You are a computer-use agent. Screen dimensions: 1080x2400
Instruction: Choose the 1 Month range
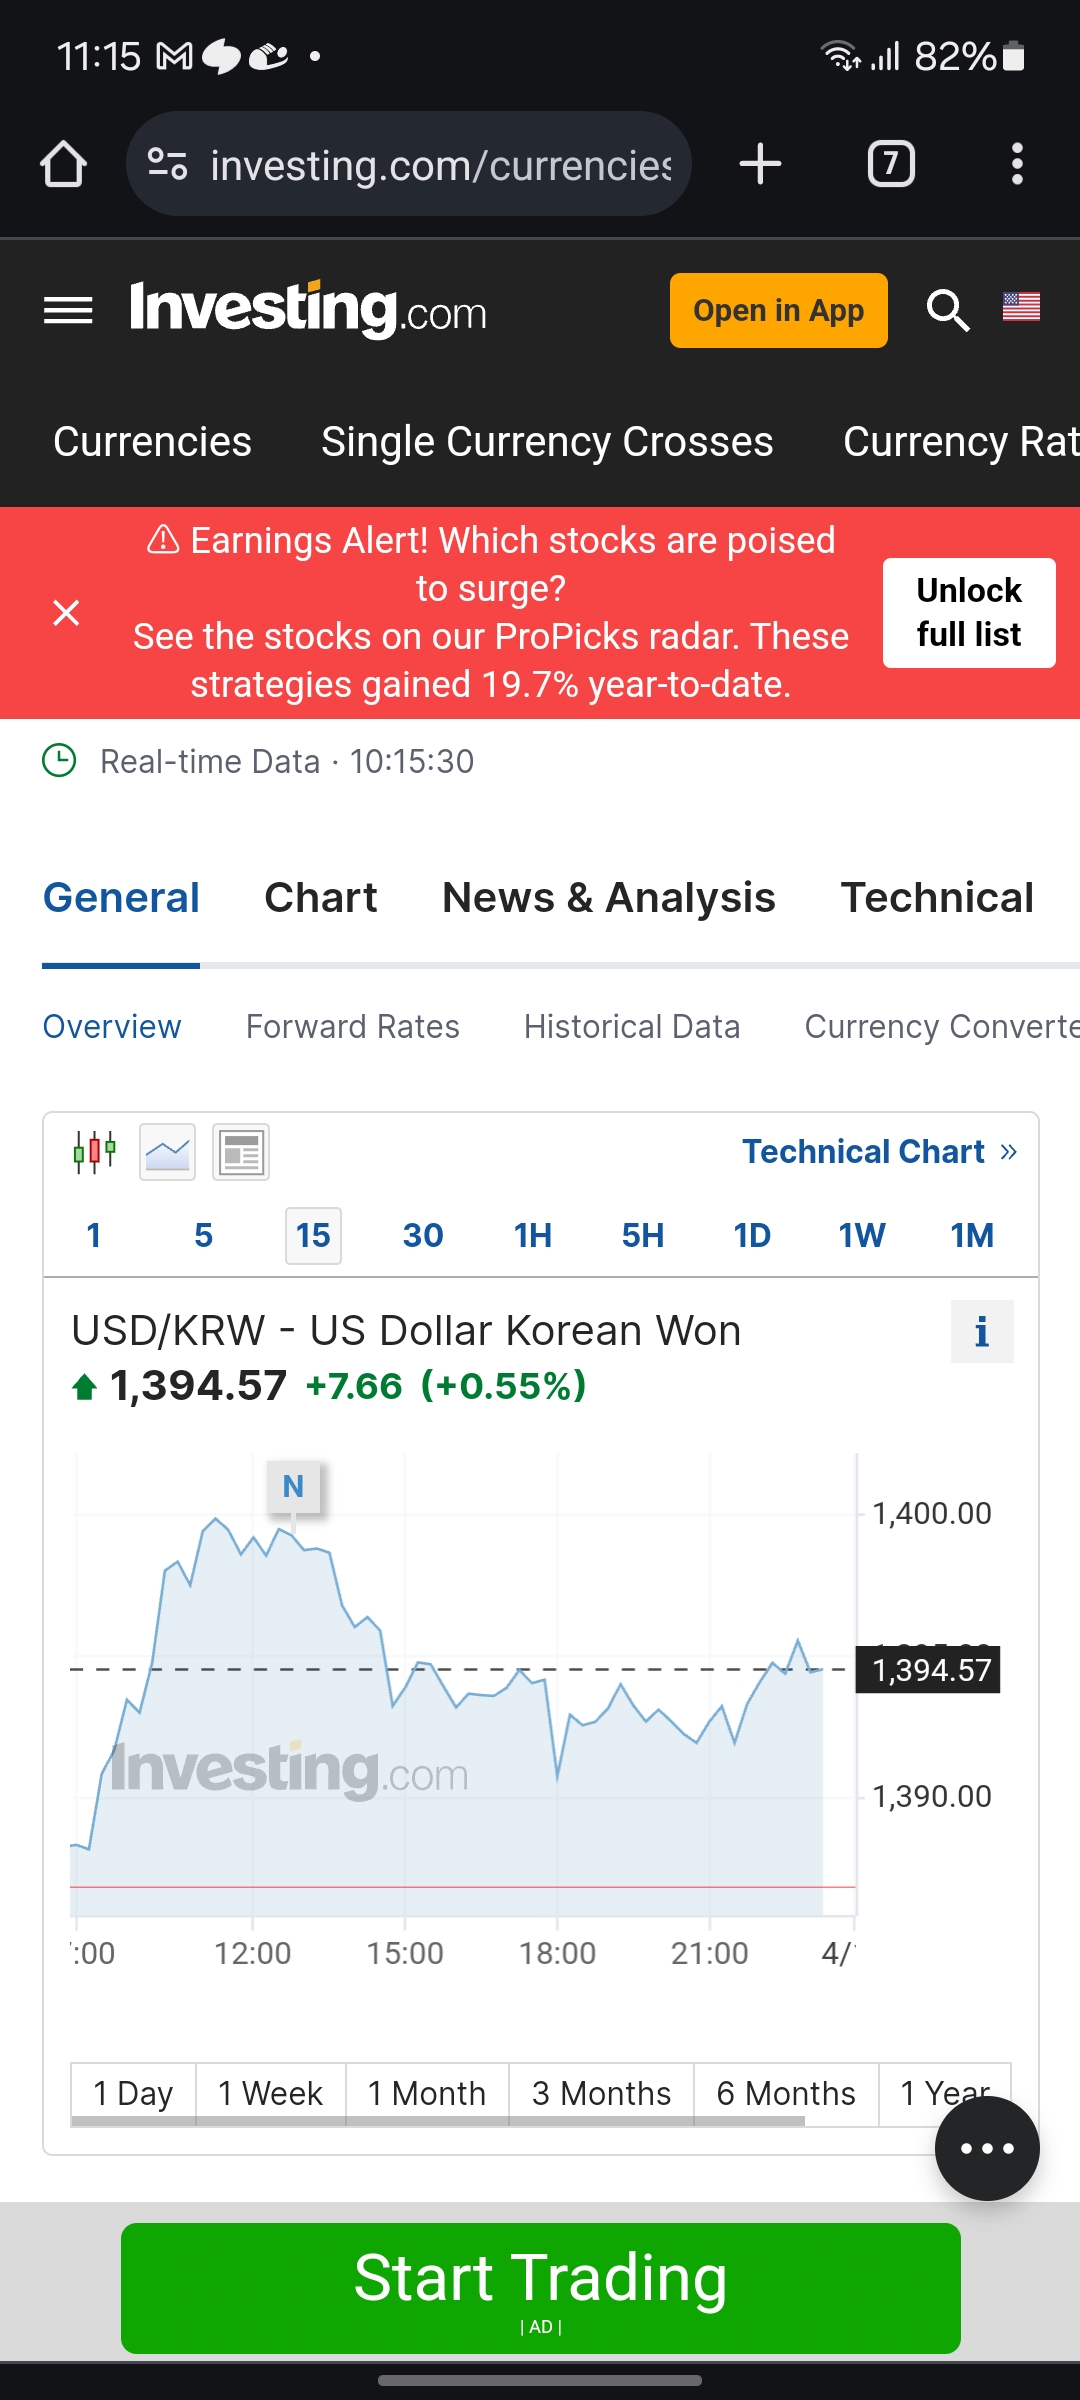click(427, 2094)
